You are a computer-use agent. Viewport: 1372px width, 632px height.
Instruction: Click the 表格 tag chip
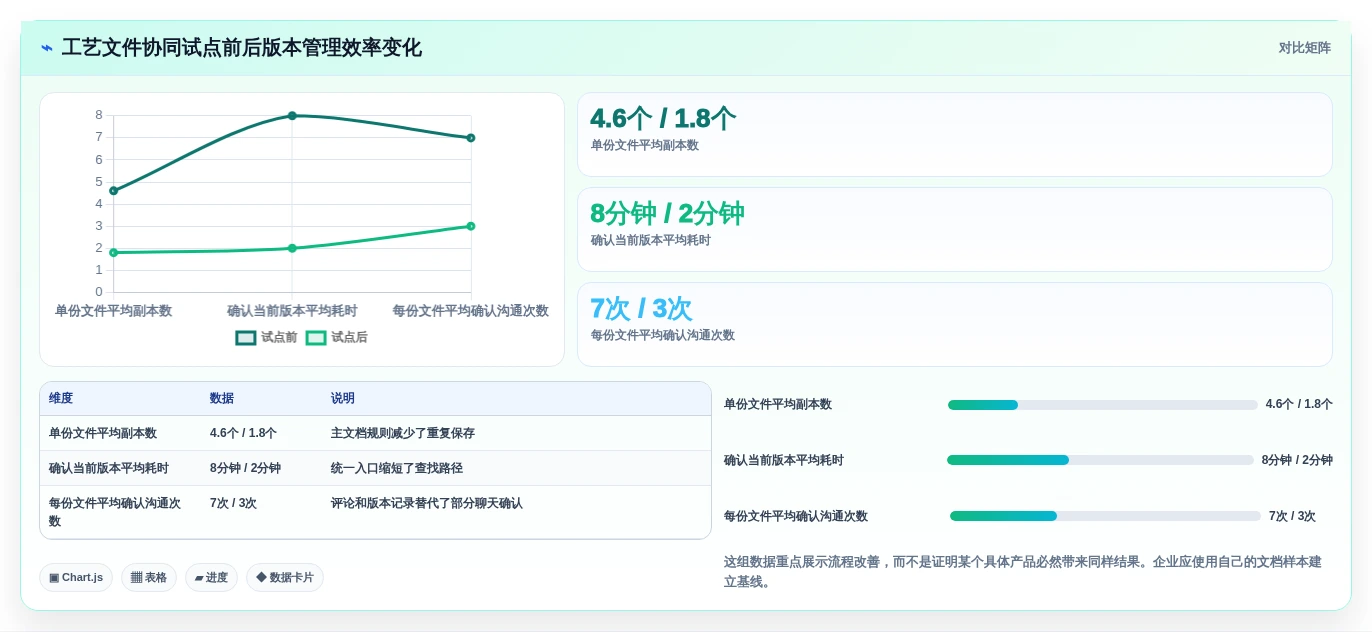click(149, 577)
